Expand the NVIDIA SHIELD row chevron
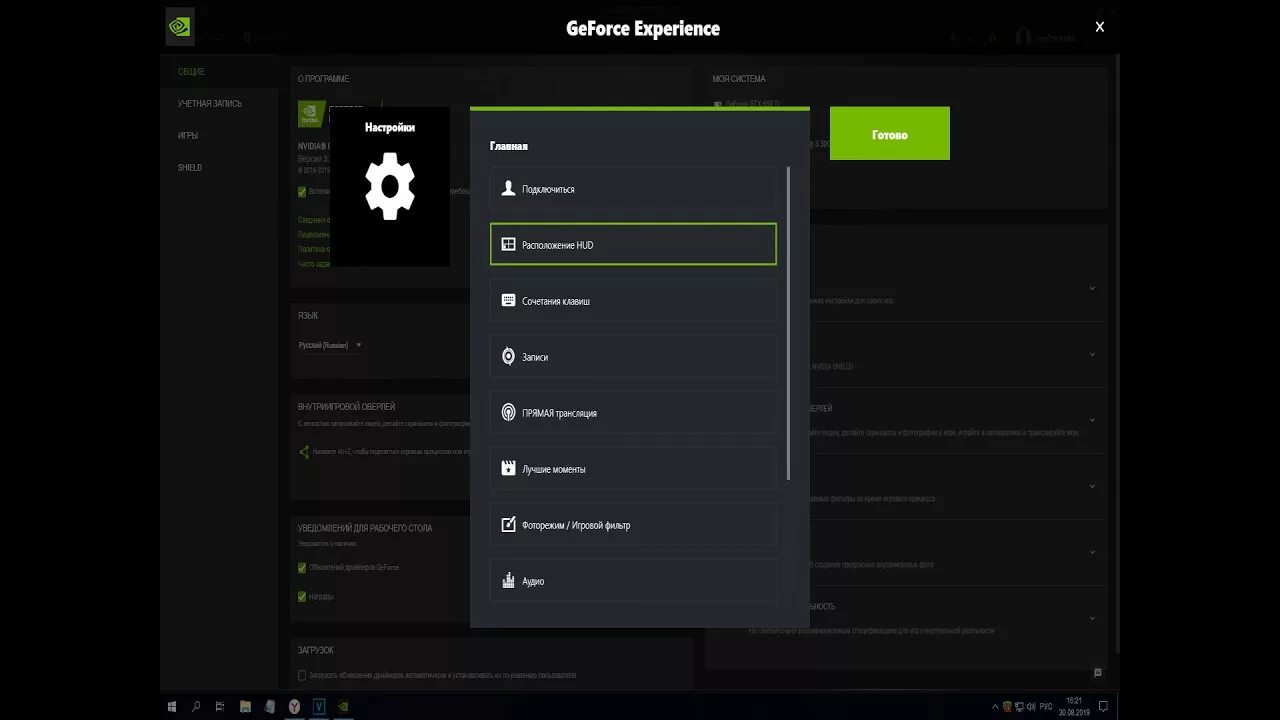Screen dimensions: 1280x720 (x=1092, y=354)
